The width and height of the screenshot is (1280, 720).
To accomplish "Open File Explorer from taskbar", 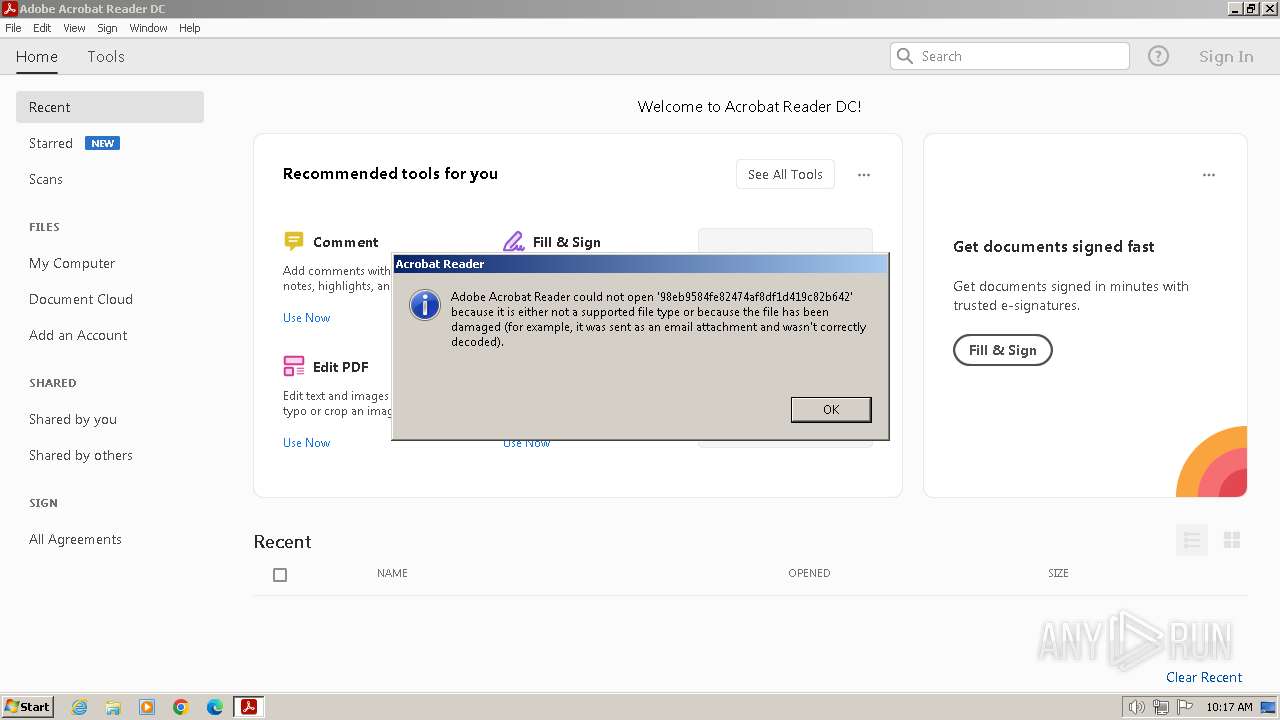I will click(x=113, y=707).
